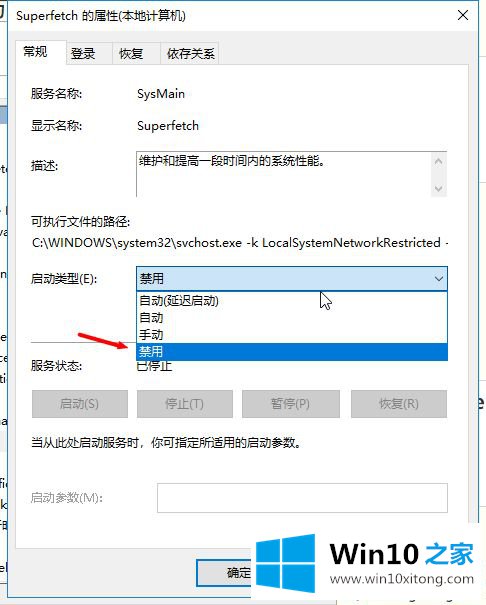Switch to the 登录 tab
The image size is (486, 605).
pyautogui.click(x=83, y=53)
